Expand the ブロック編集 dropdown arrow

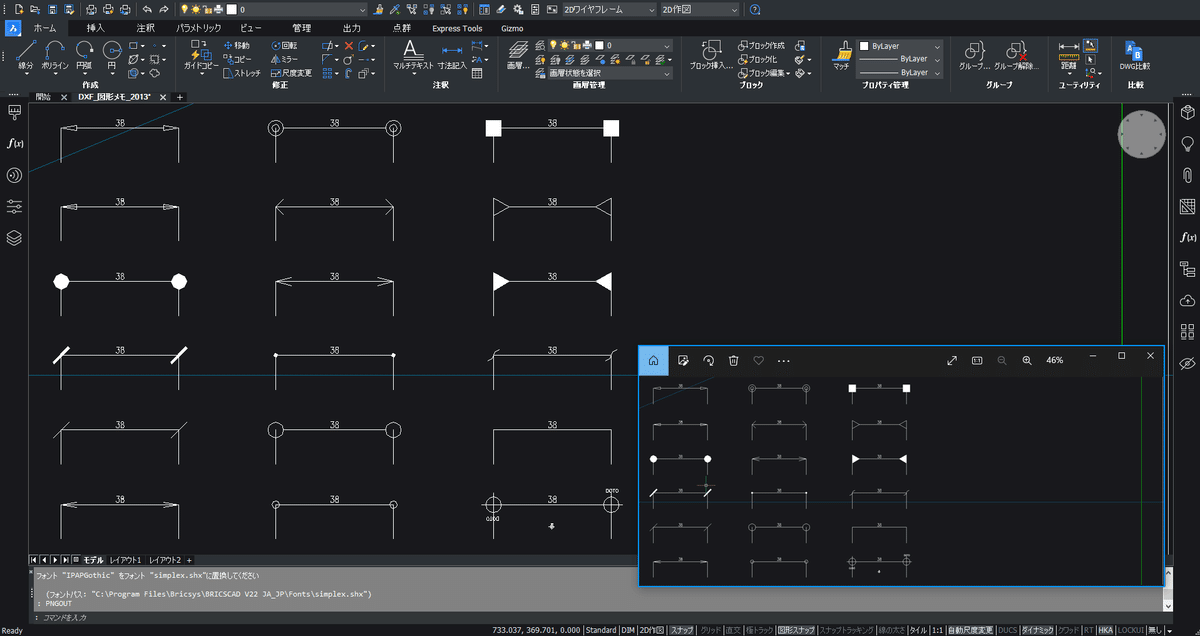(x=788, y=73)
